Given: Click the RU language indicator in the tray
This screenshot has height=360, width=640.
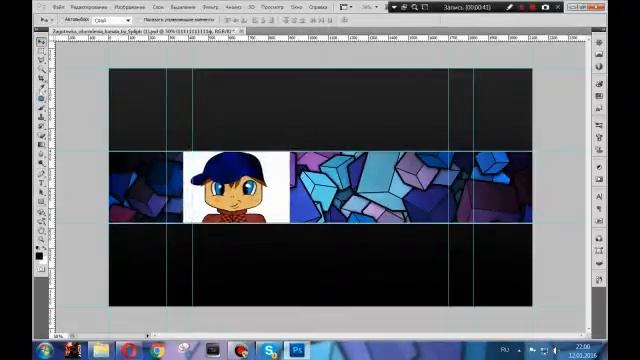Looking at the screenshot, I should click(x=505, y=350).
